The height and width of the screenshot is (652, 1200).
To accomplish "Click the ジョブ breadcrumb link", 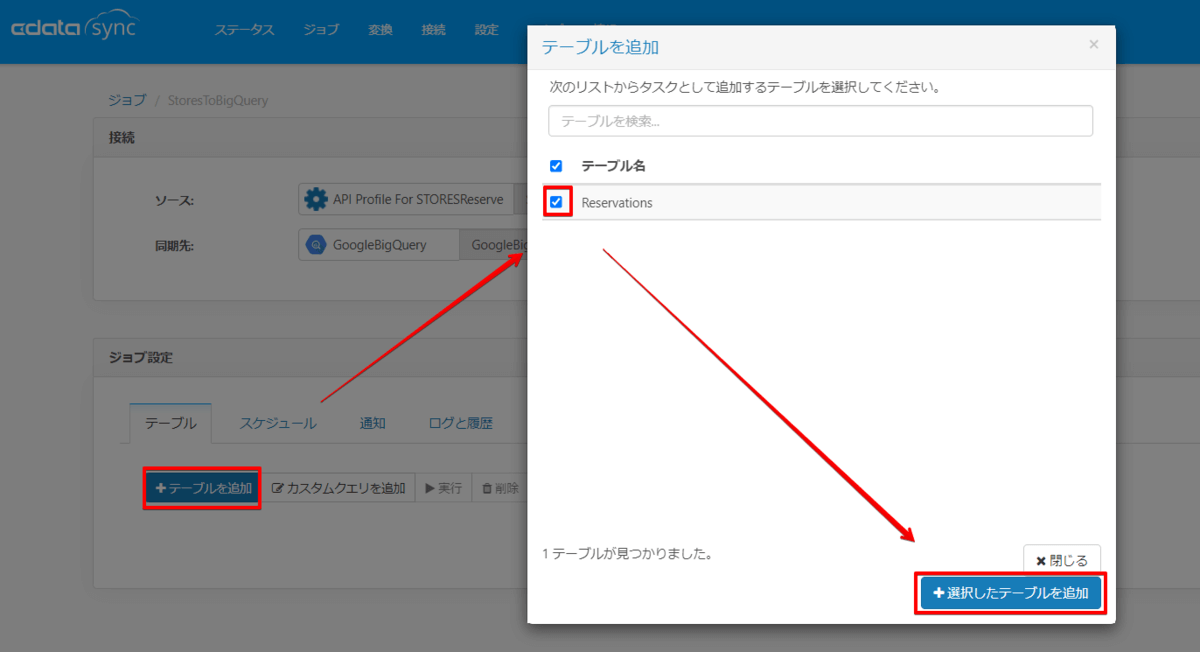I will pos(127,100).
